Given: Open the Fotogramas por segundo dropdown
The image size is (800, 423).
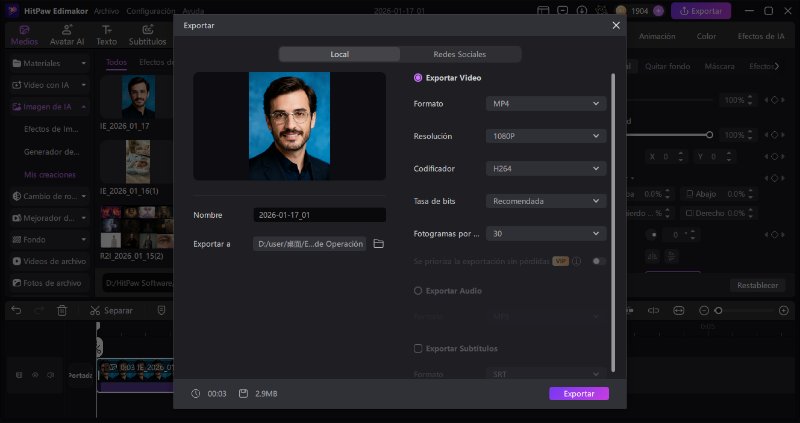Looking at the screenshot, I should pos(546,234).
